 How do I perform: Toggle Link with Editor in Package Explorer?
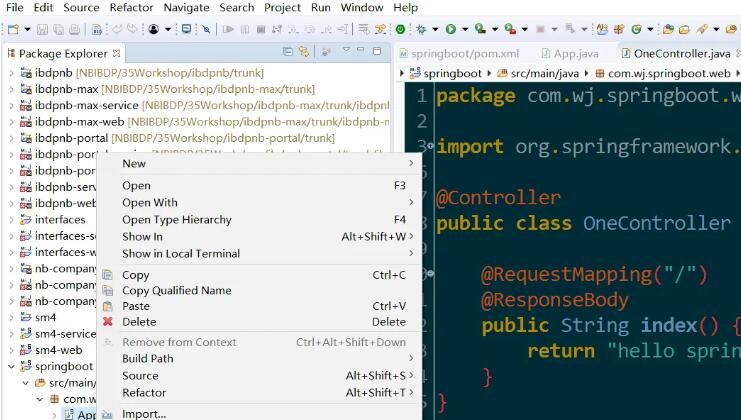coord(303,51)
